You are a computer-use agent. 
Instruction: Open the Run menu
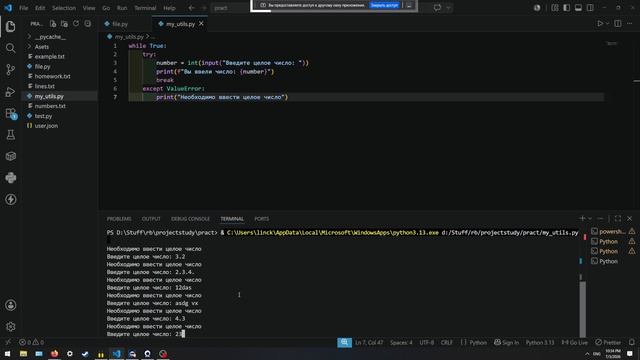tap(122, 8)
